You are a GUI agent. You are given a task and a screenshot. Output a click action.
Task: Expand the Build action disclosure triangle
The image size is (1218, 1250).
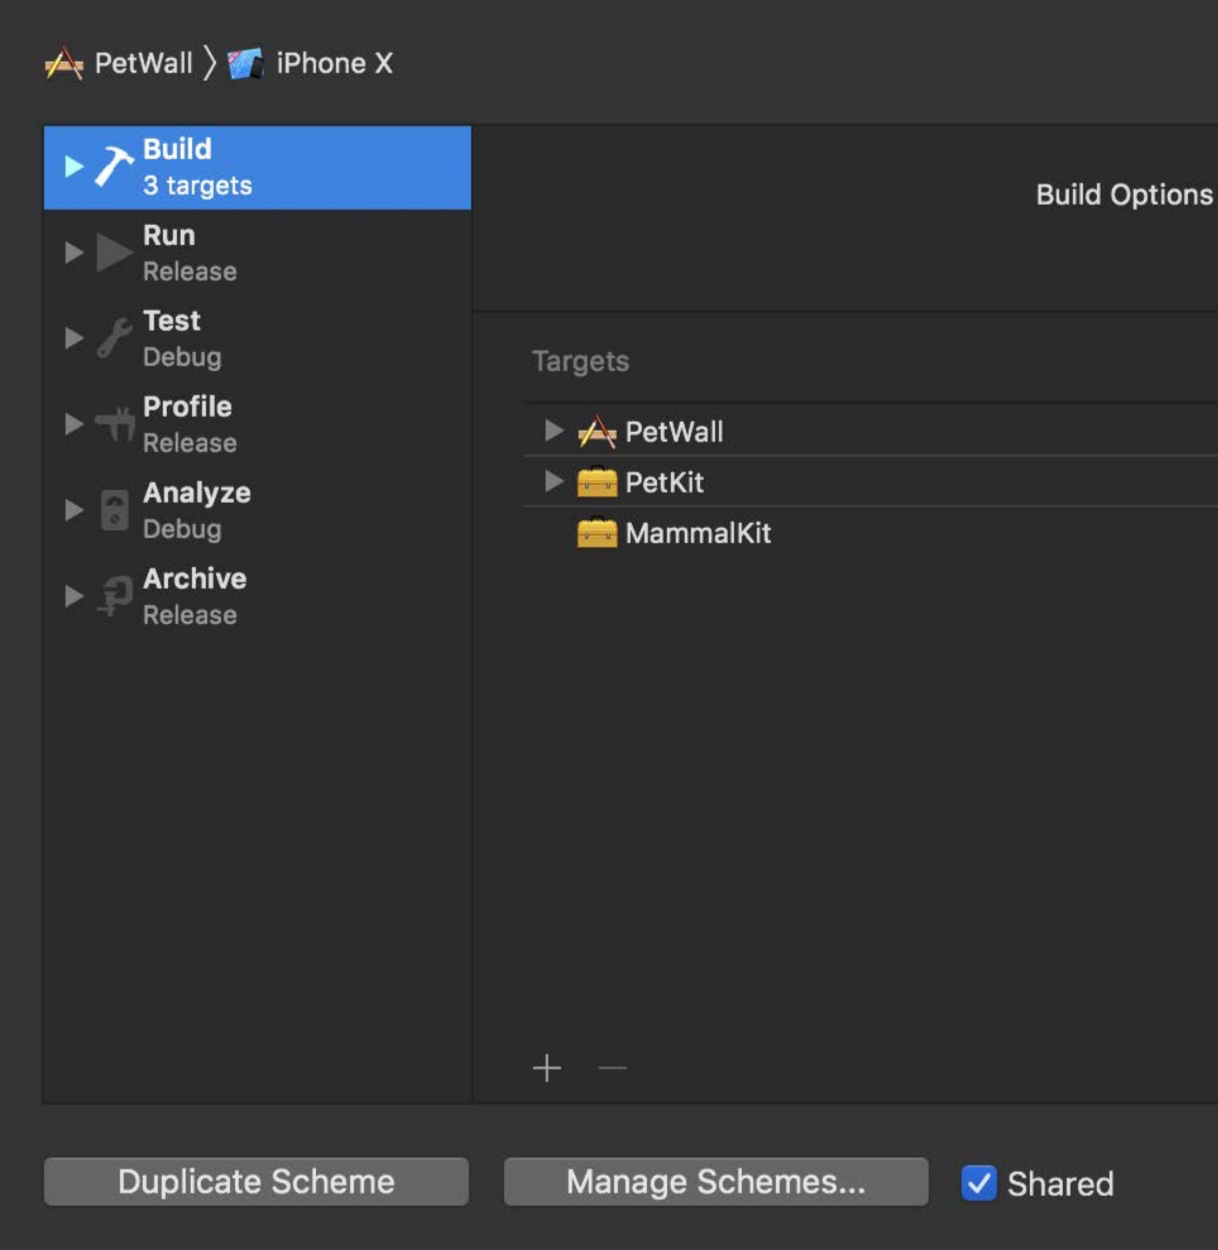[x=74, y=166]
